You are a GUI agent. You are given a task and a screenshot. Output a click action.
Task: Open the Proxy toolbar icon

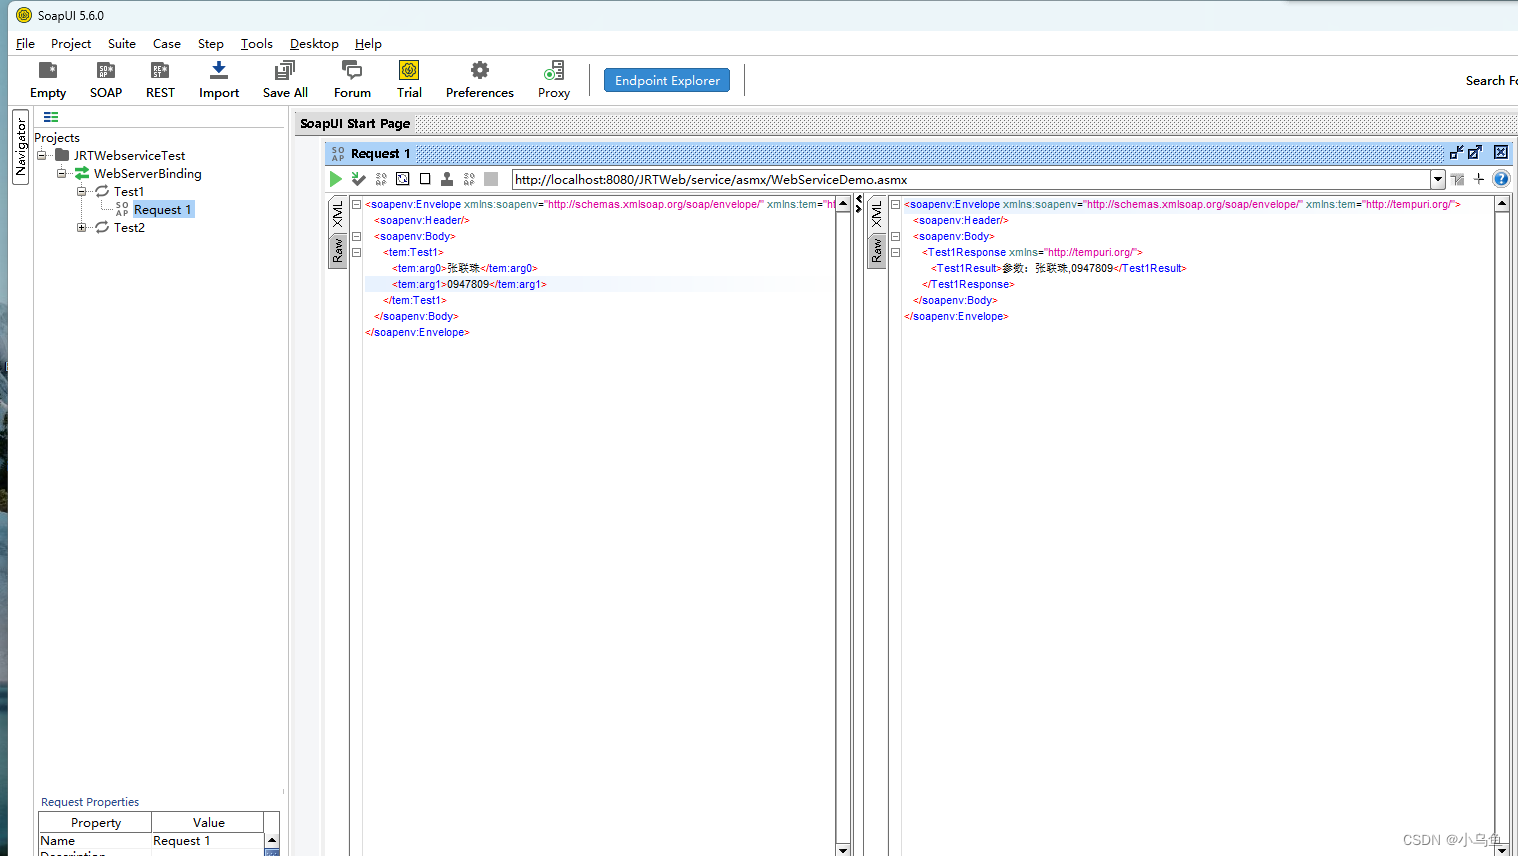click(x=554, y=79)
